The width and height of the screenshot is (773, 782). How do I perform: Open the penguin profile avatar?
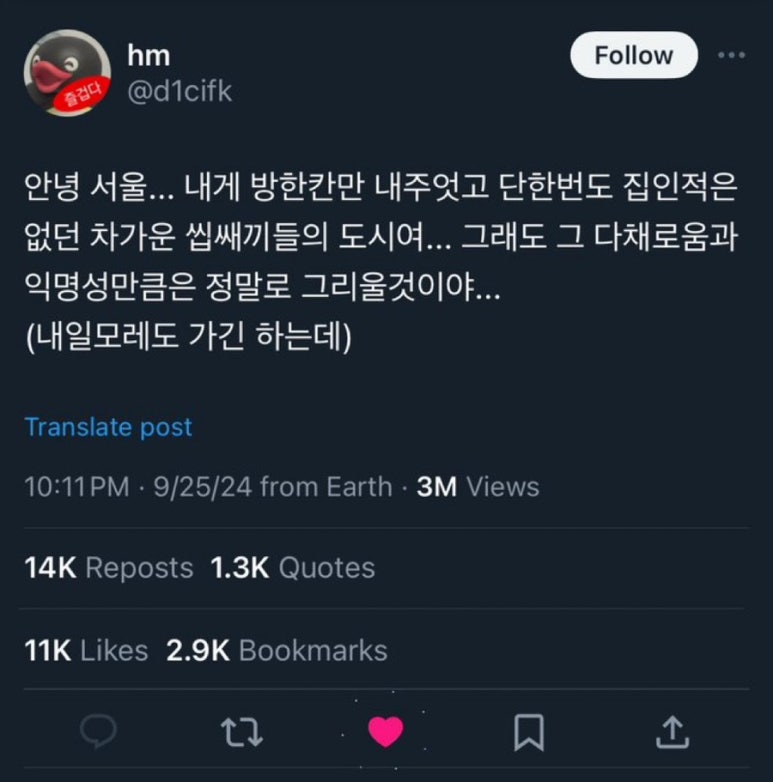(67, 72)
